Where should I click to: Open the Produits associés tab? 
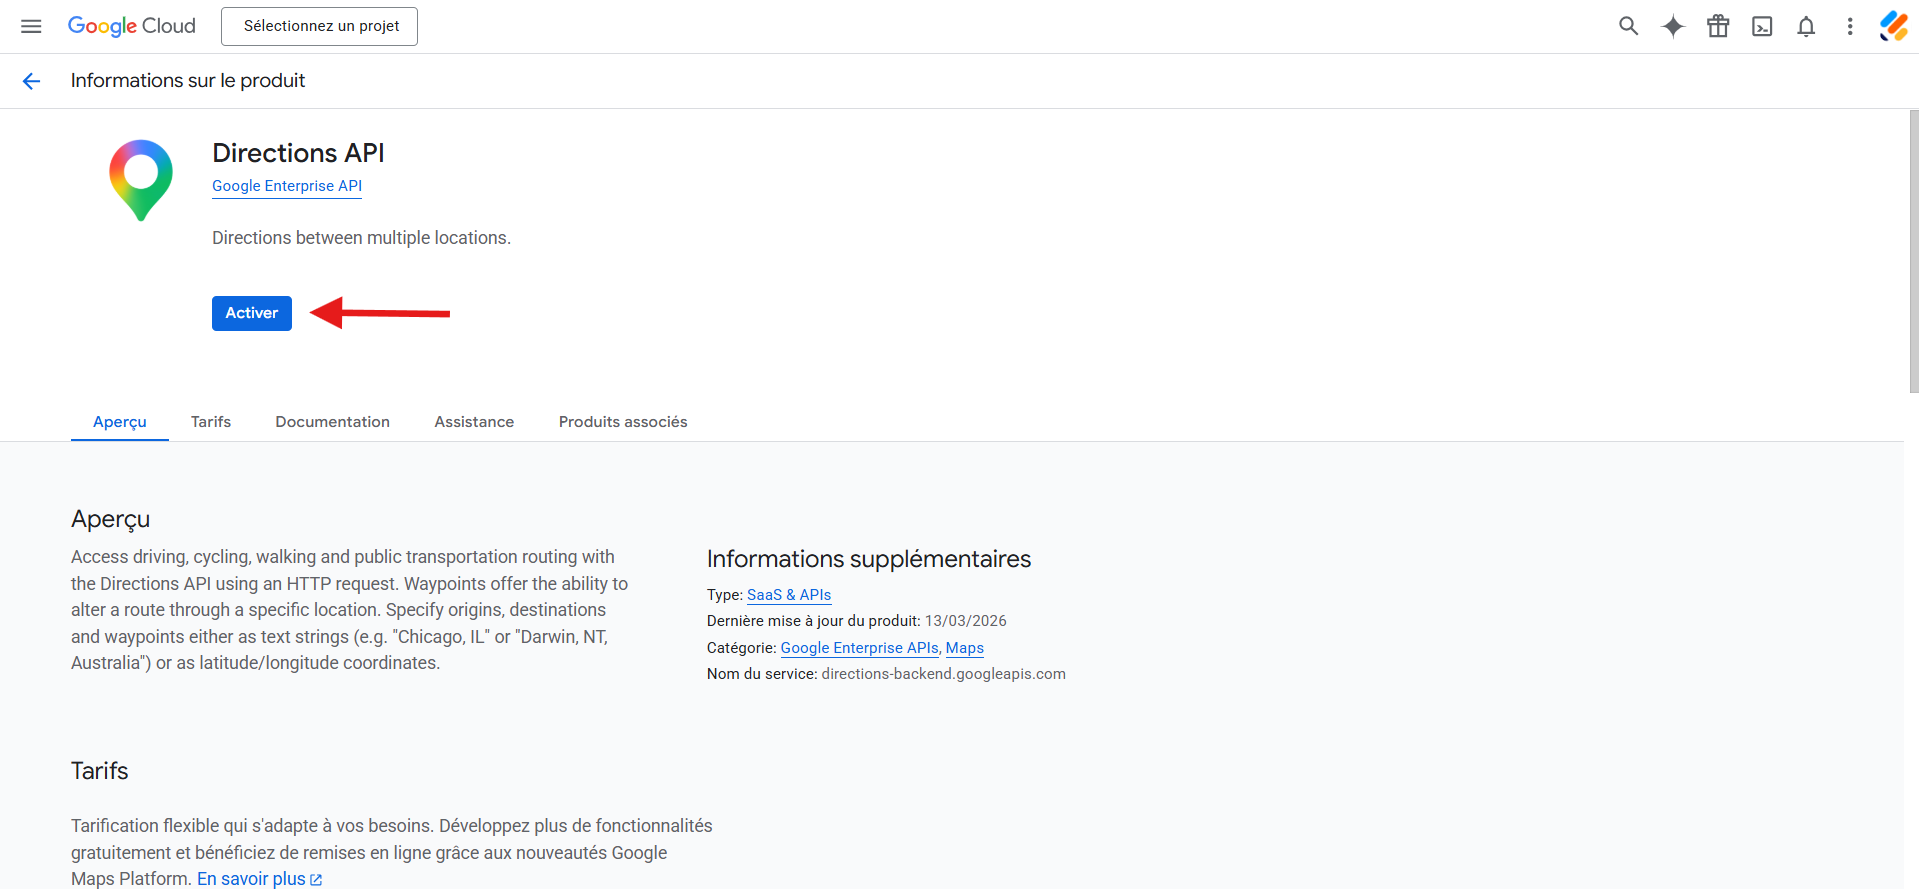pos(623,422)
